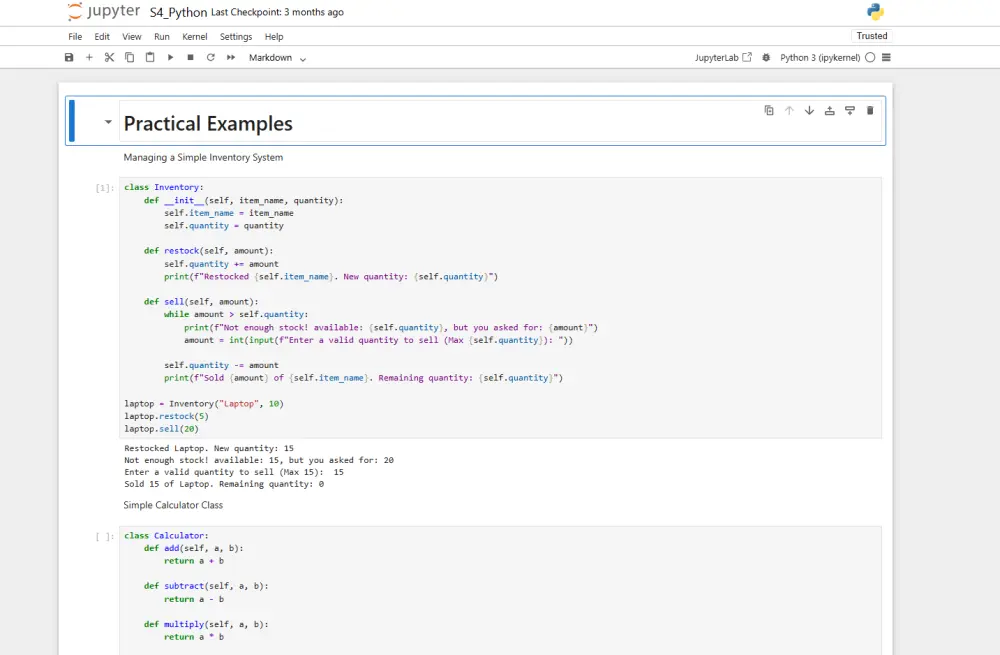Select the Practical Examples heading cell
This screenshot has height=655, width=1000.
click(500, 122)
